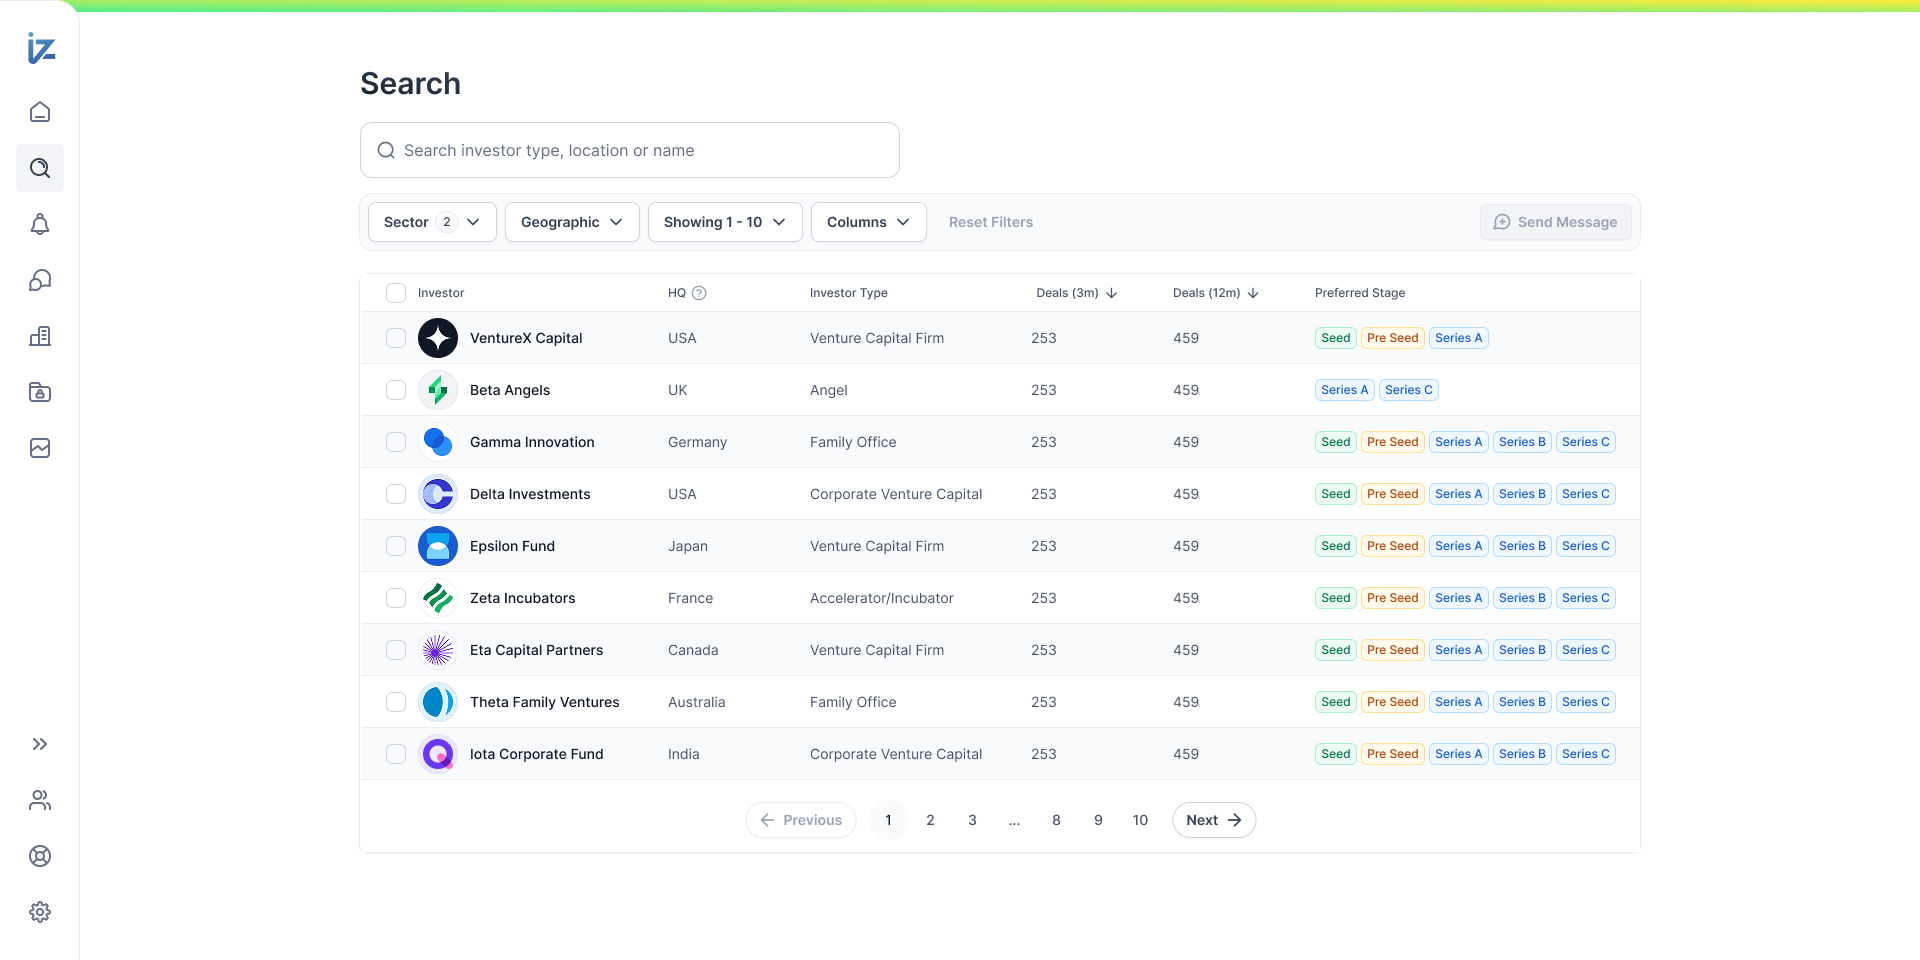Click the HQ help question icon

point(699,293)
